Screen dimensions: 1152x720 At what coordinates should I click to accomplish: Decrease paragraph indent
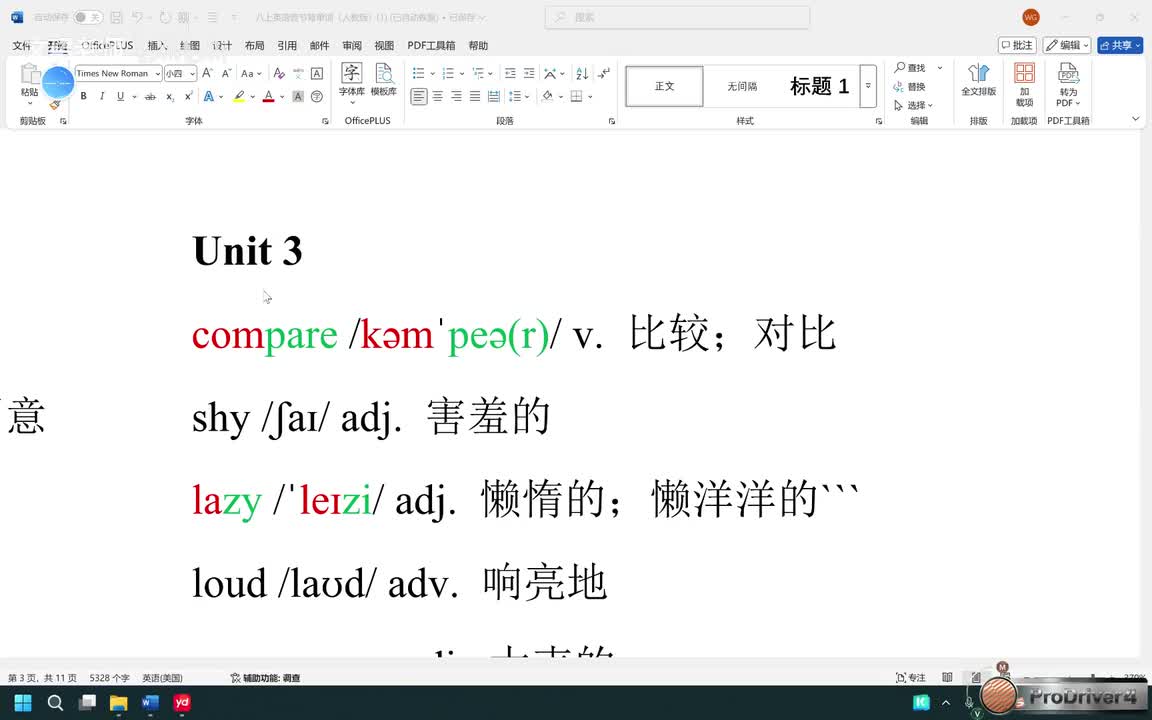510,73
